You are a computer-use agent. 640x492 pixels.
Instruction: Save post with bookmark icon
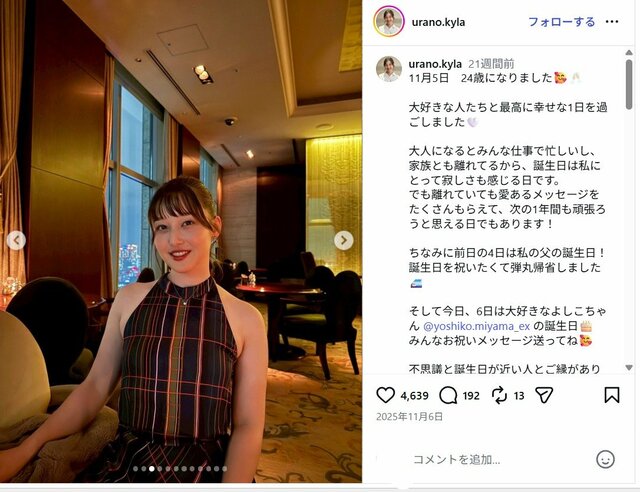pyautogui.click(x=611, y=395)
